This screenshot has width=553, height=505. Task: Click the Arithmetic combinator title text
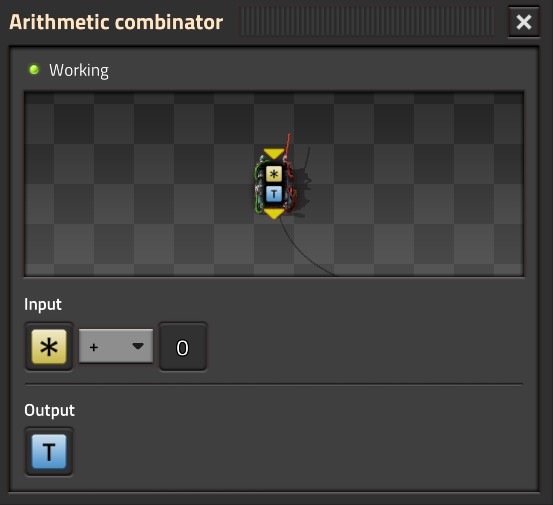pyautogui.click(x=116, y=22)
